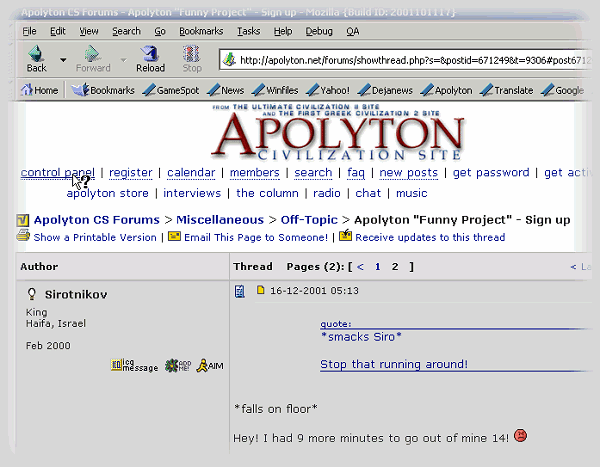Open the Translate bookmark
The width and height of the screenshot is (600, 467).
point(506,90)
